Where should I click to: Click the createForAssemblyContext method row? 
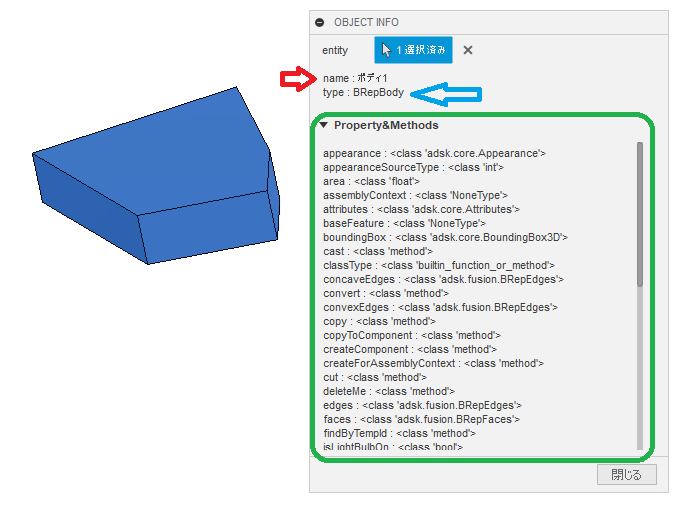[433, 363]
